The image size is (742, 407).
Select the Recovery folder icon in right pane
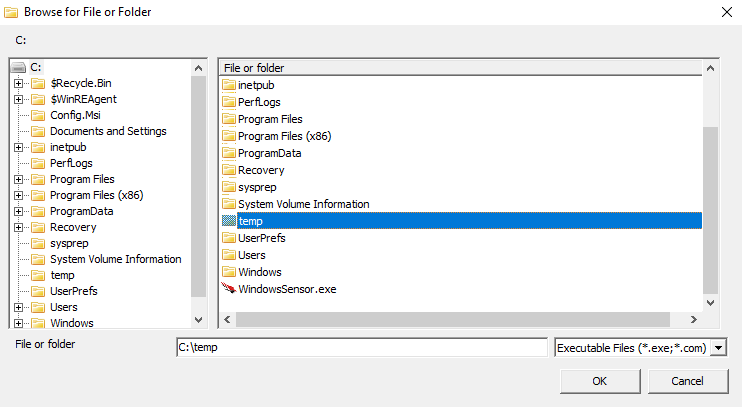(229, 170)
